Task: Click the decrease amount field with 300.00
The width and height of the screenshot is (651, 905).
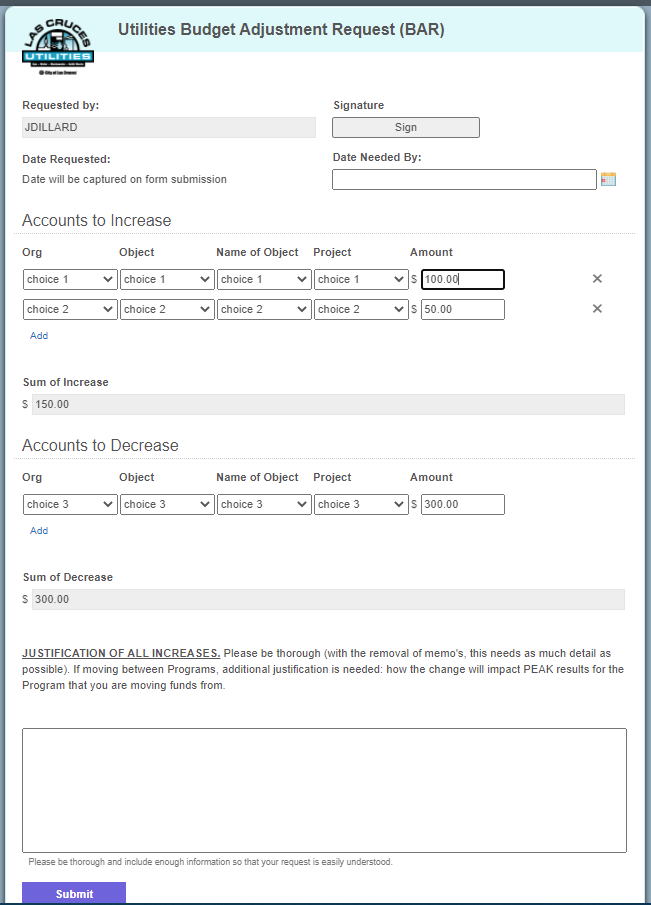Action: click(463, 504)
